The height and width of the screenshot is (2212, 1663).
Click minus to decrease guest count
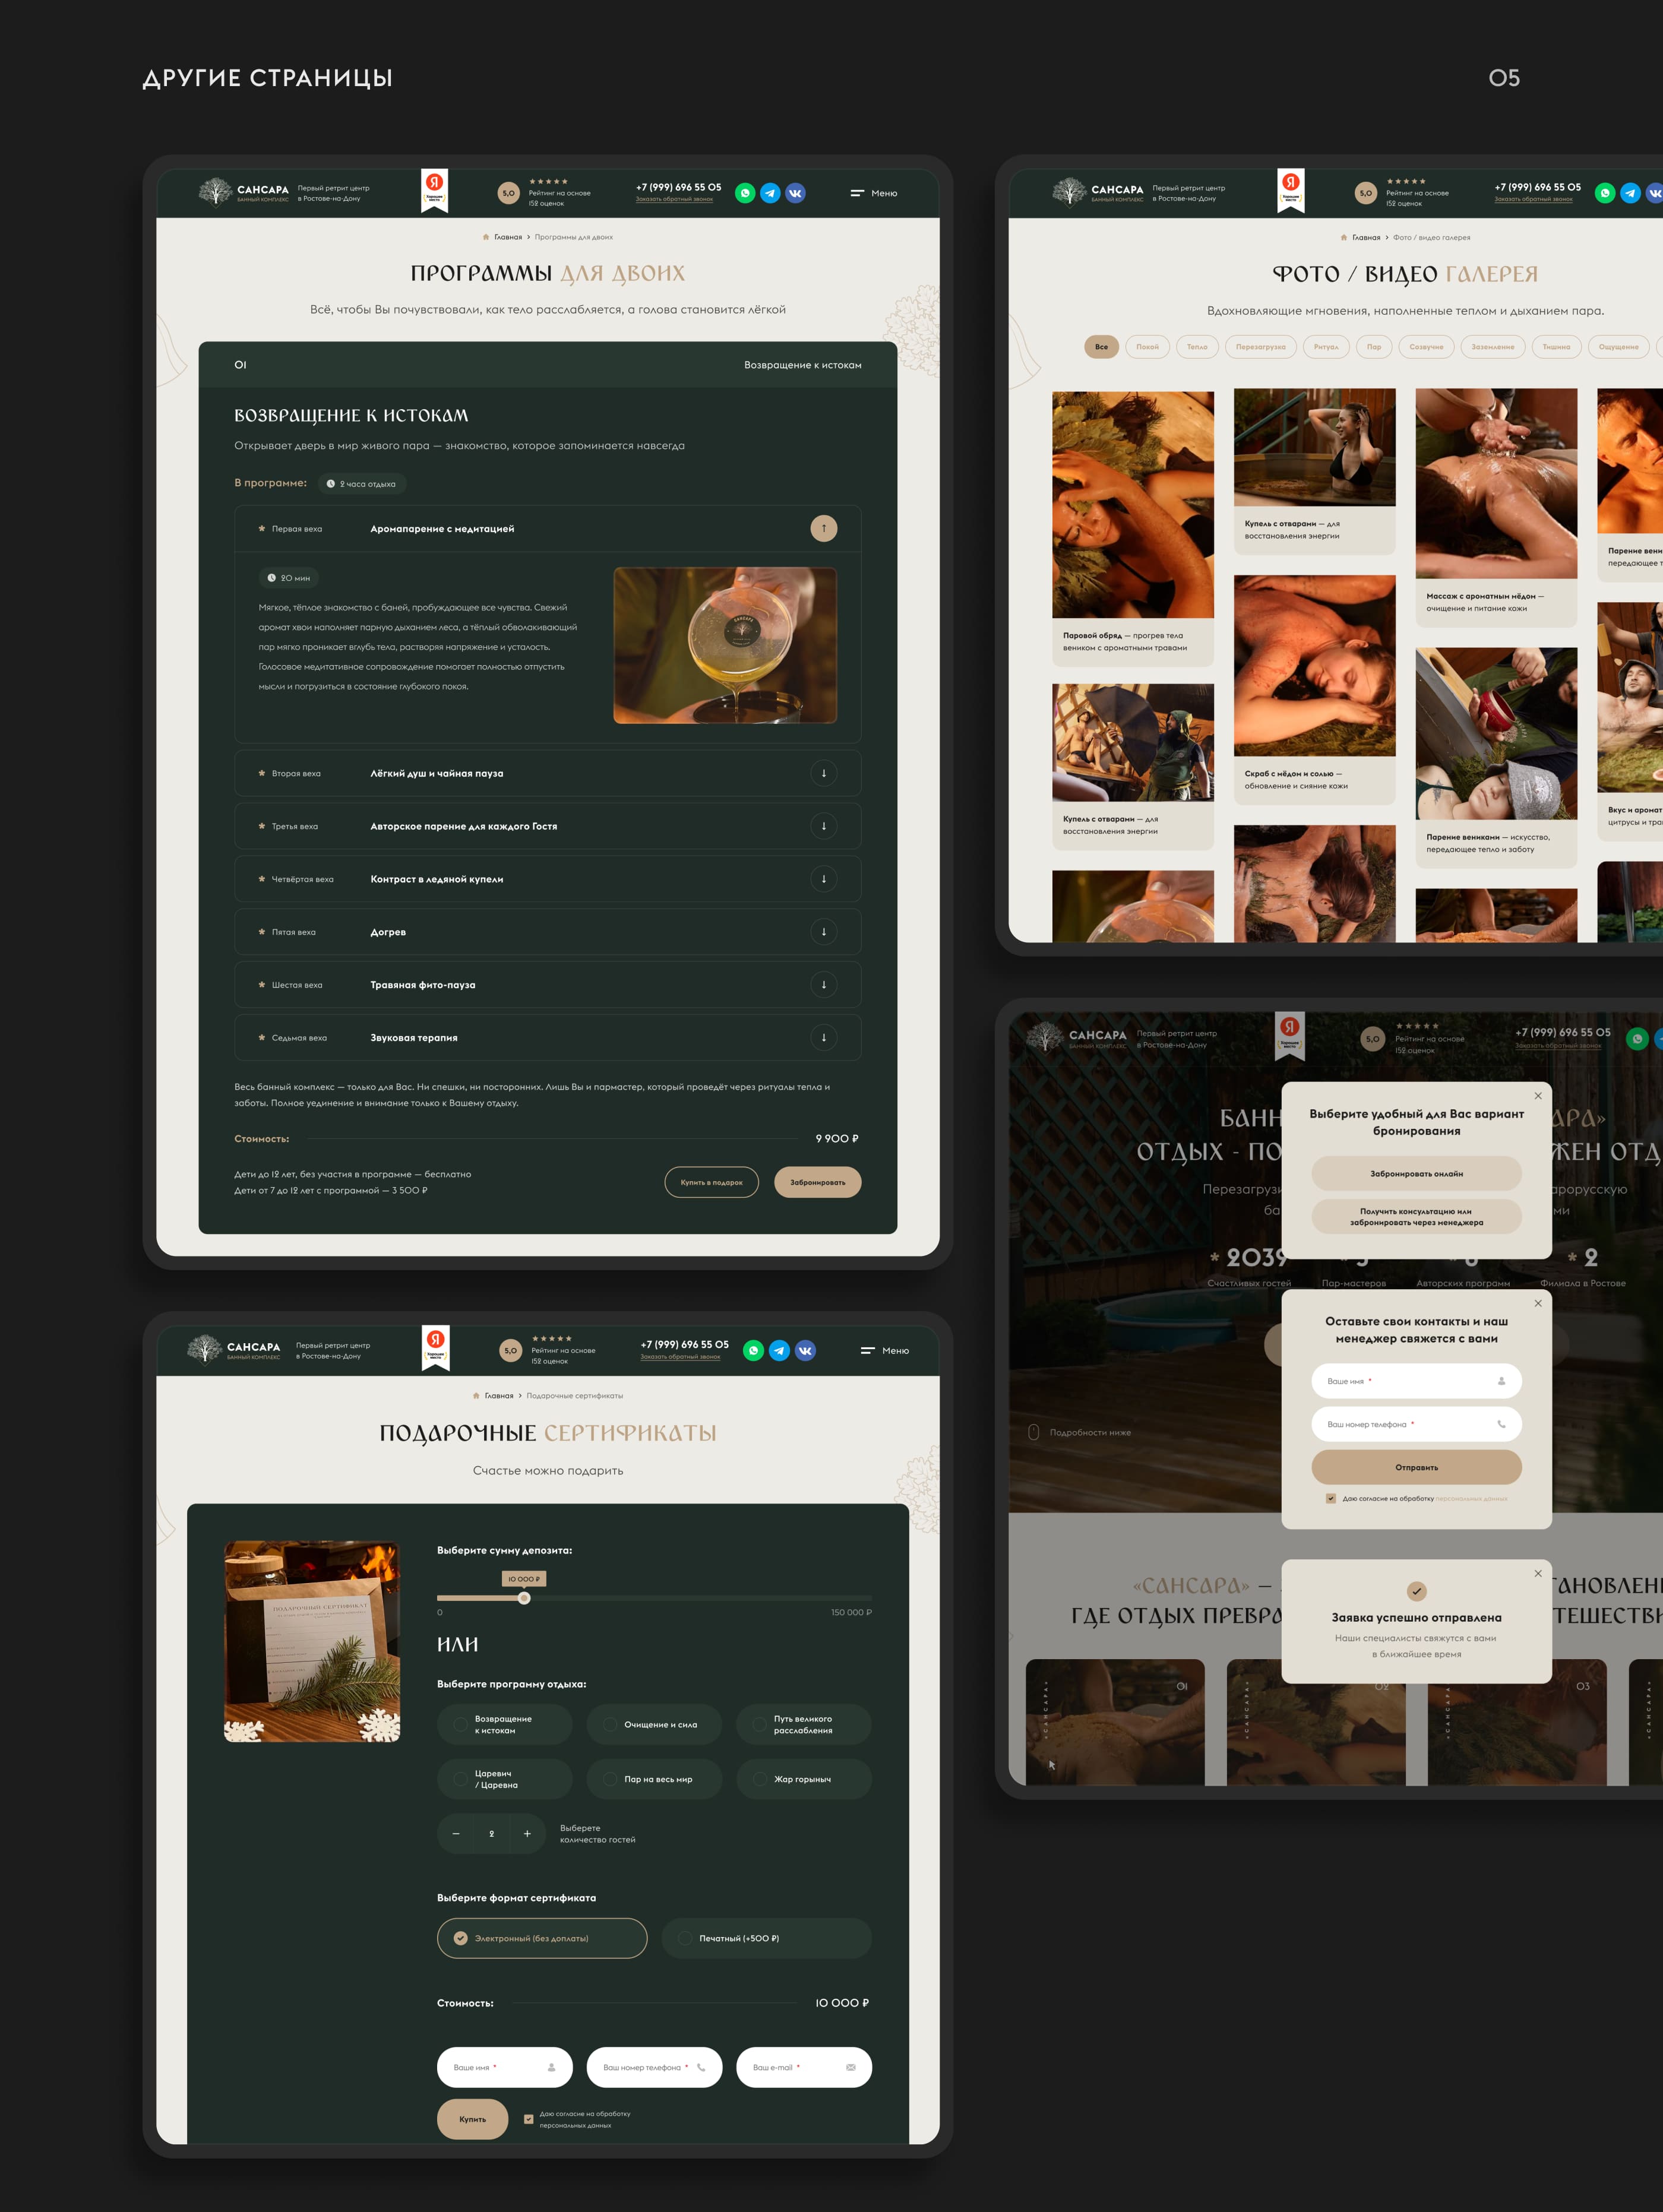pyautogui.click(x=456, y=1833)
